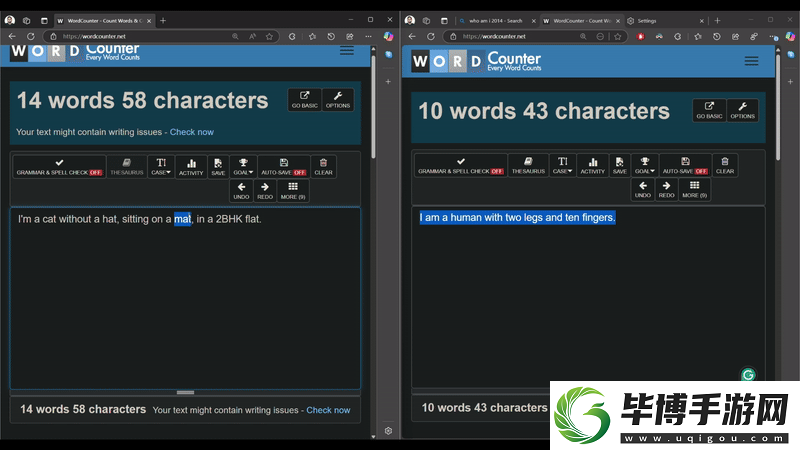
Task: Click 'Check now' link in bottom status bar
Action: (328, 410)
